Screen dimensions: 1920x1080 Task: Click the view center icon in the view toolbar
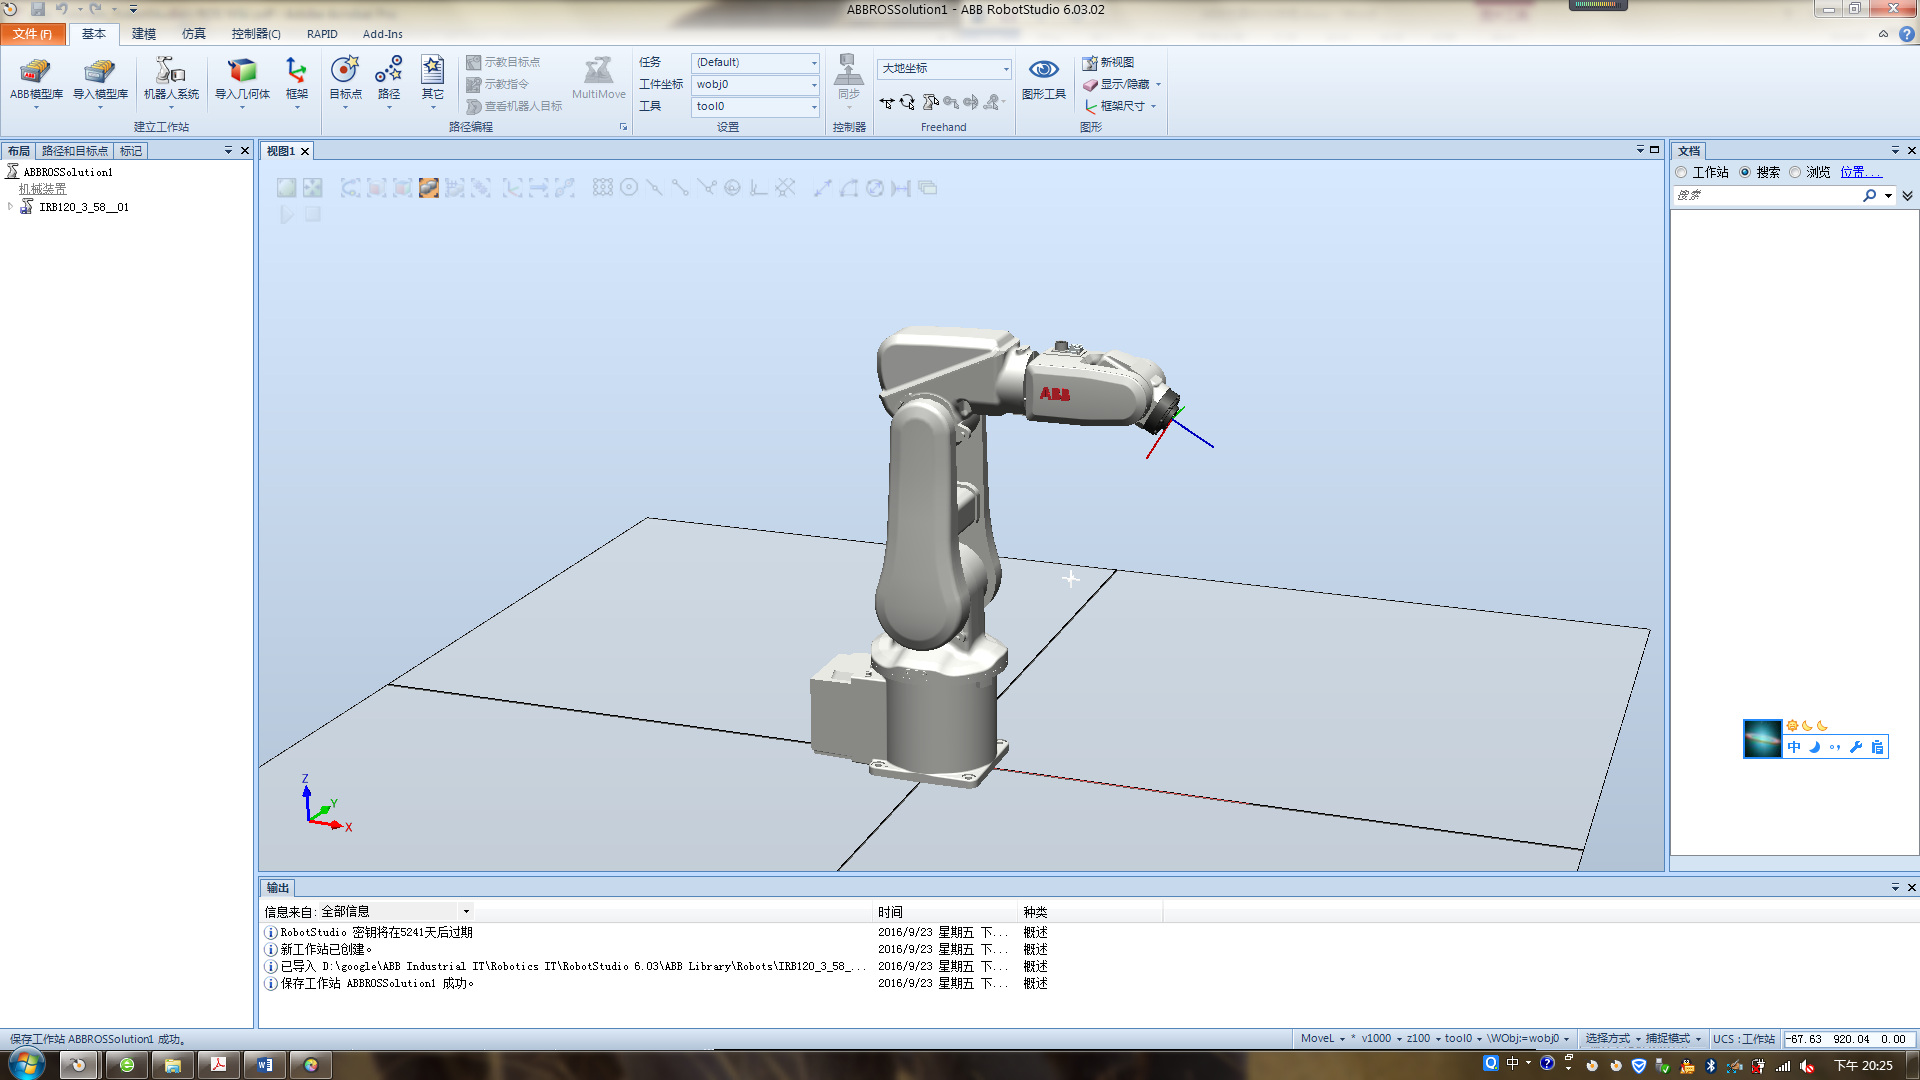(x=313, y=188)
